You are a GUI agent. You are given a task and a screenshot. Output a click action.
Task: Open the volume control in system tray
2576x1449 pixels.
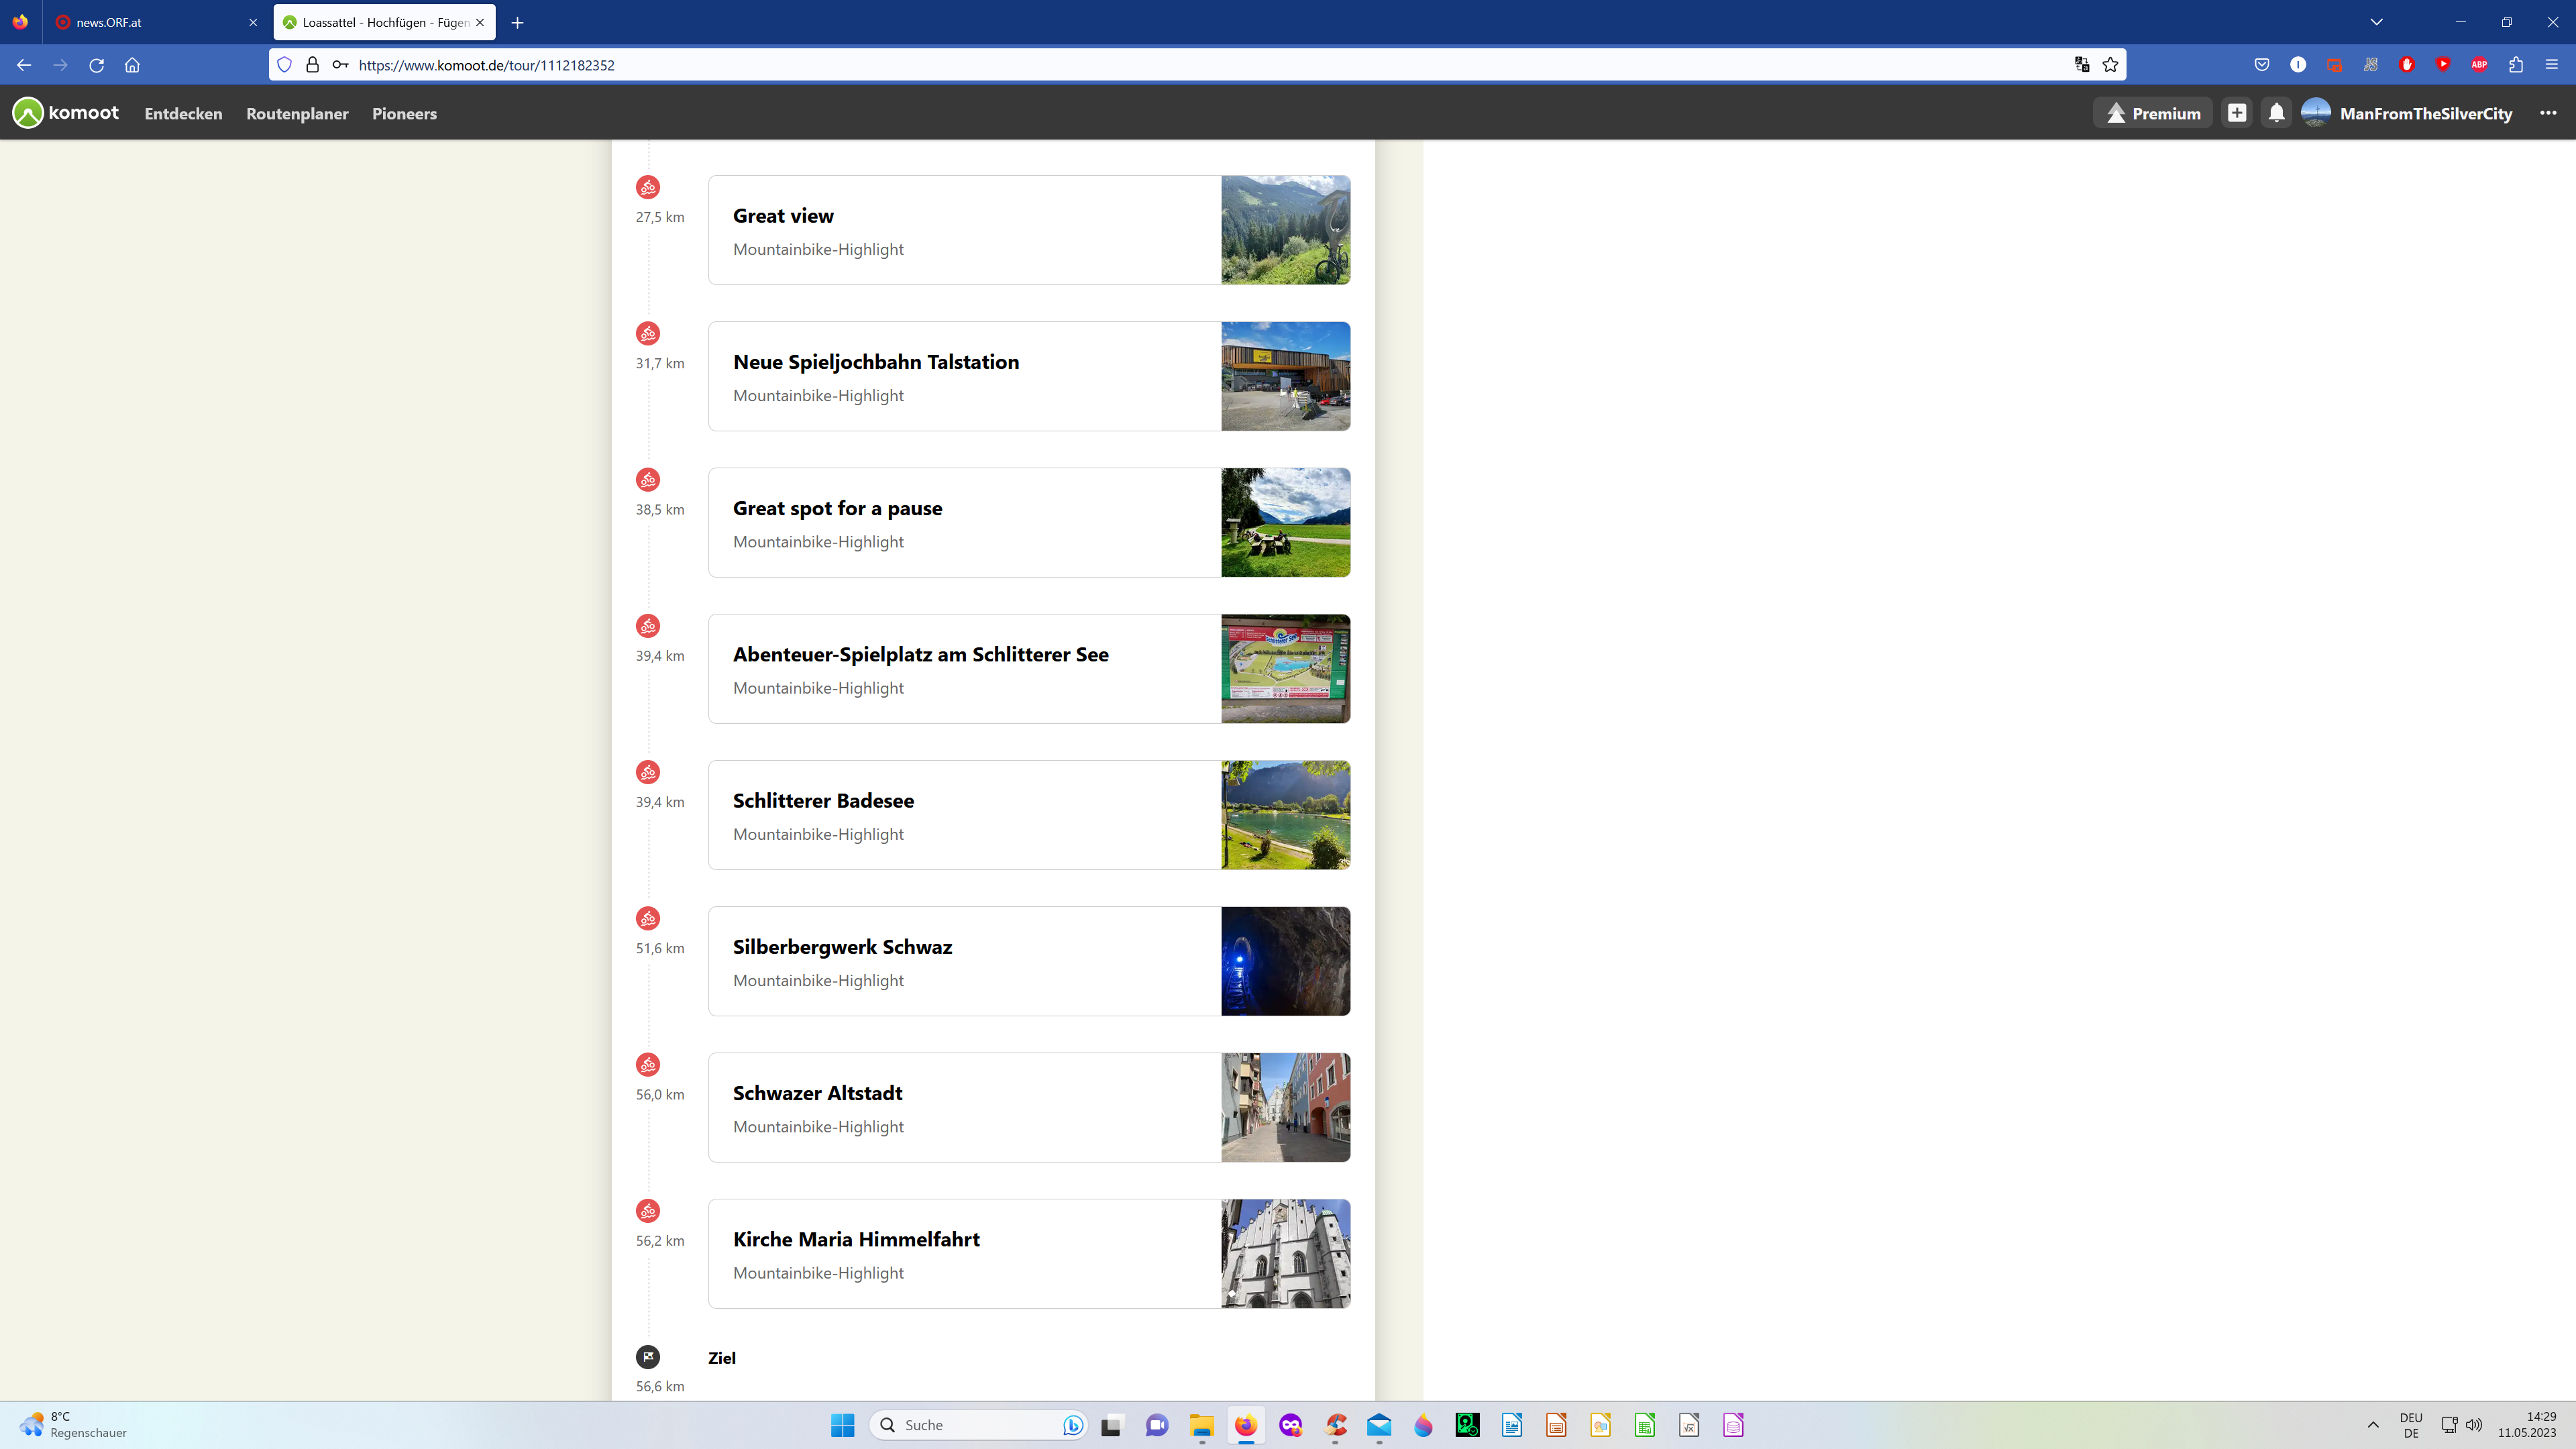click(x=2474, y=1425)
